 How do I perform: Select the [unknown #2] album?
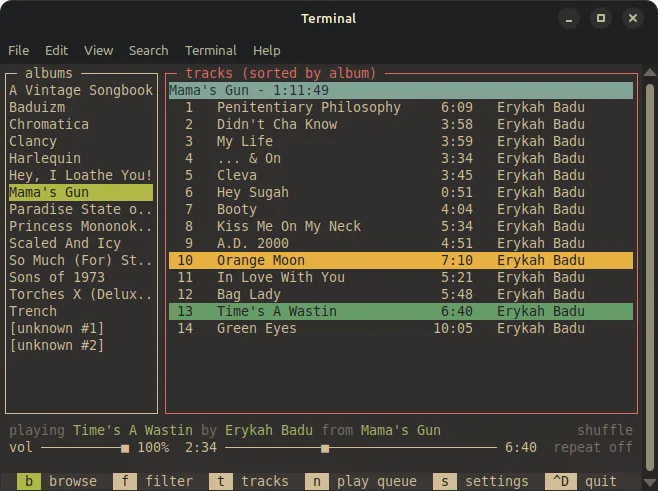81,345
